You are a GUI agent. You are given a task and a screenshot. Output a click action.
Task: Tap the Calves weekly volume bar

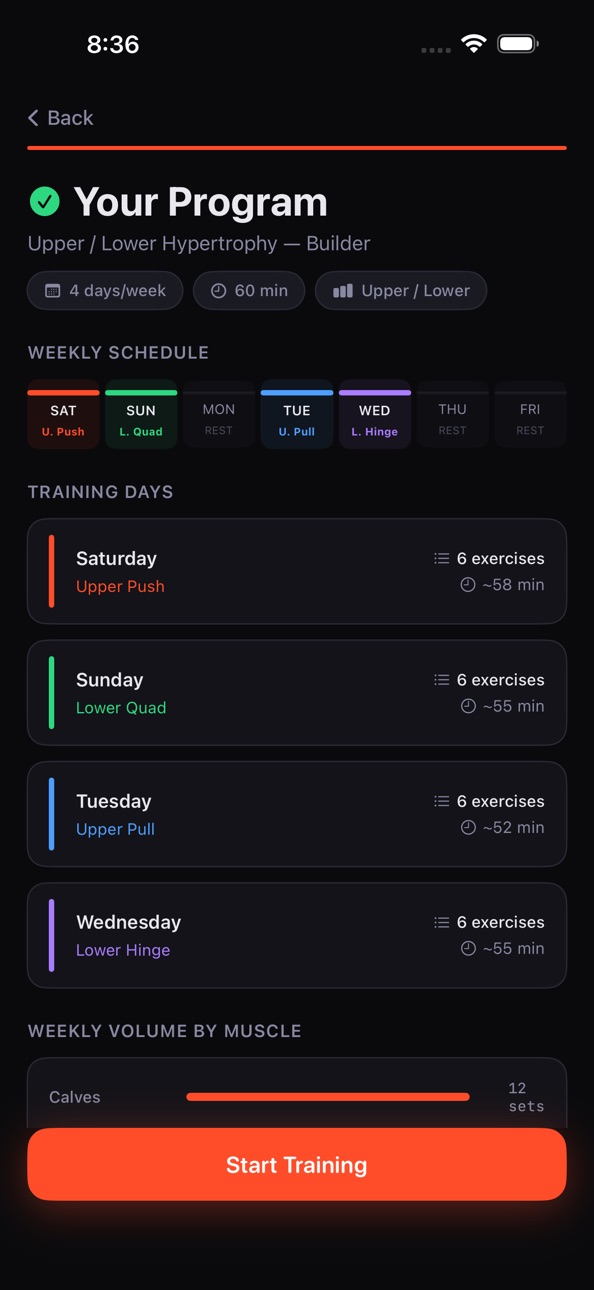click(x=328, y=1097)
